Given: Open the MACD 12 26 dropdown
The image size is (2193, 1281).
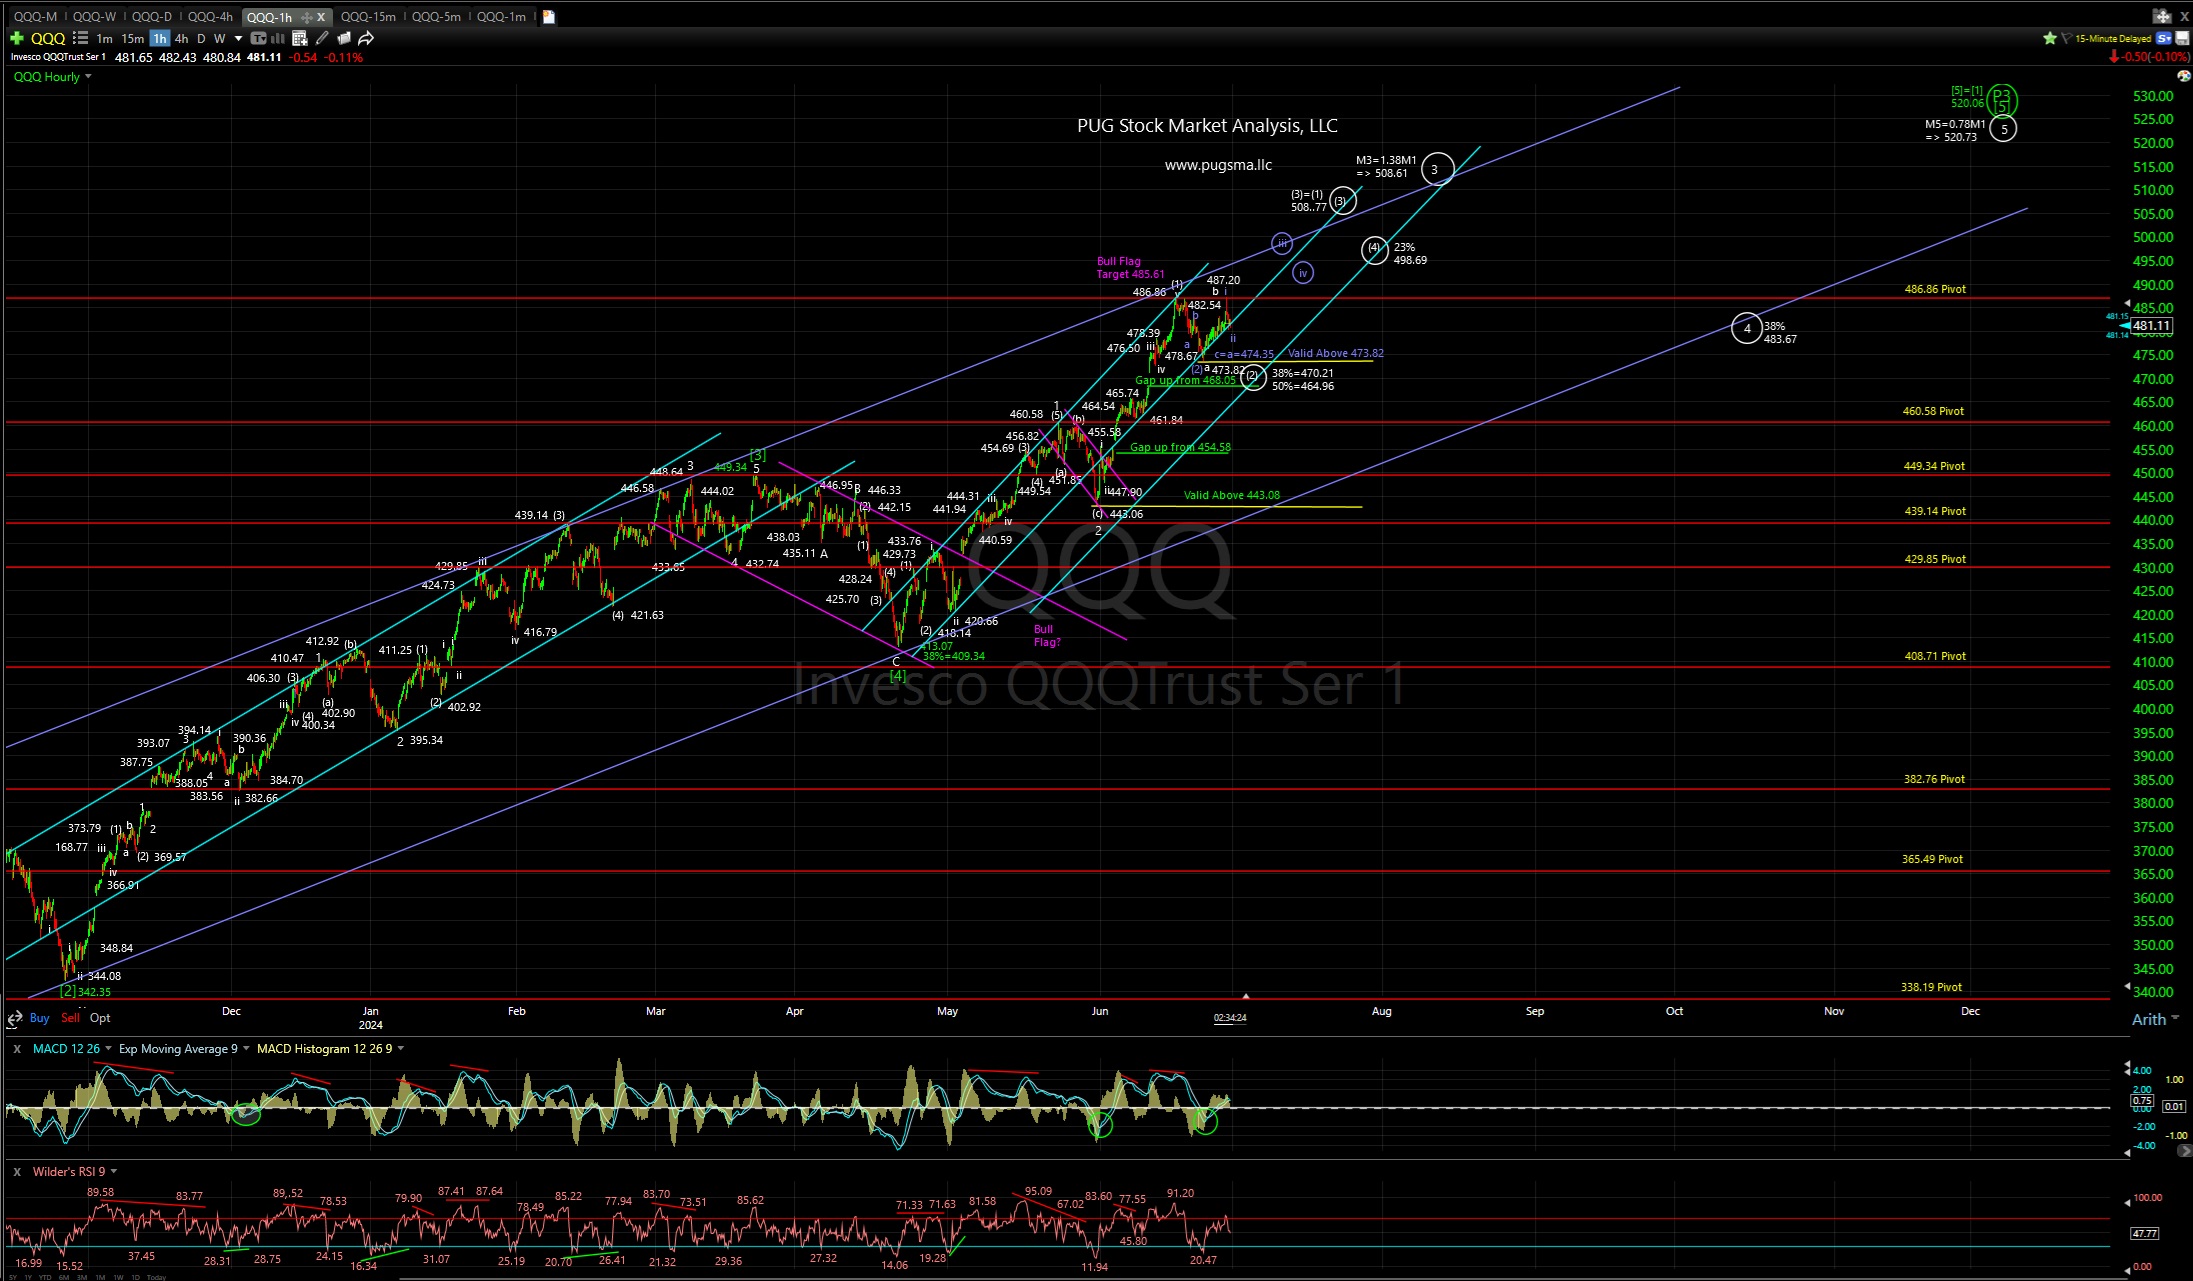Looking at the screenshot, I should click(x=70, y=1048).
